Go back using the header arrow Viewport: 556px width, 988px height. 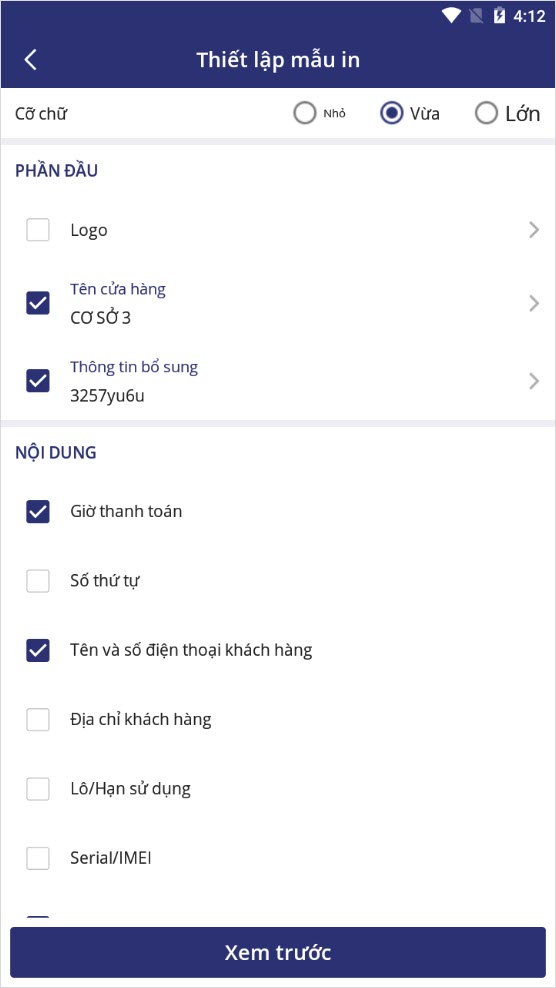[x=30, y=60]
